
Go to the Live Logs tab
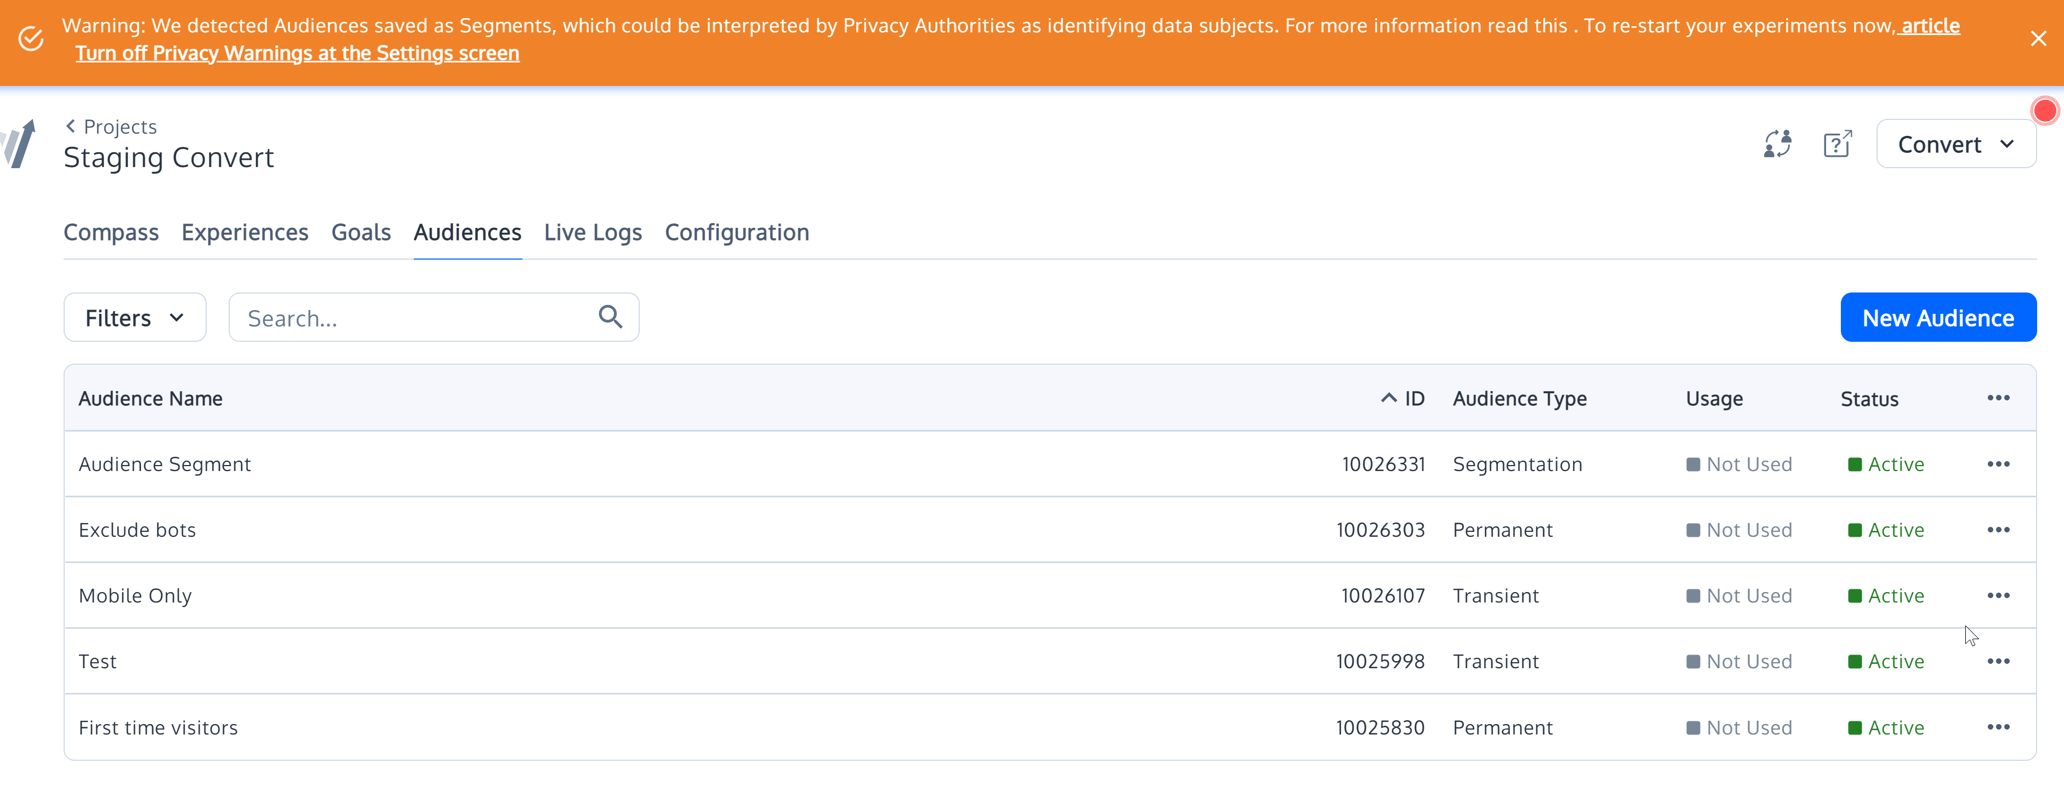pyautogui.click(x=593, y=232)
